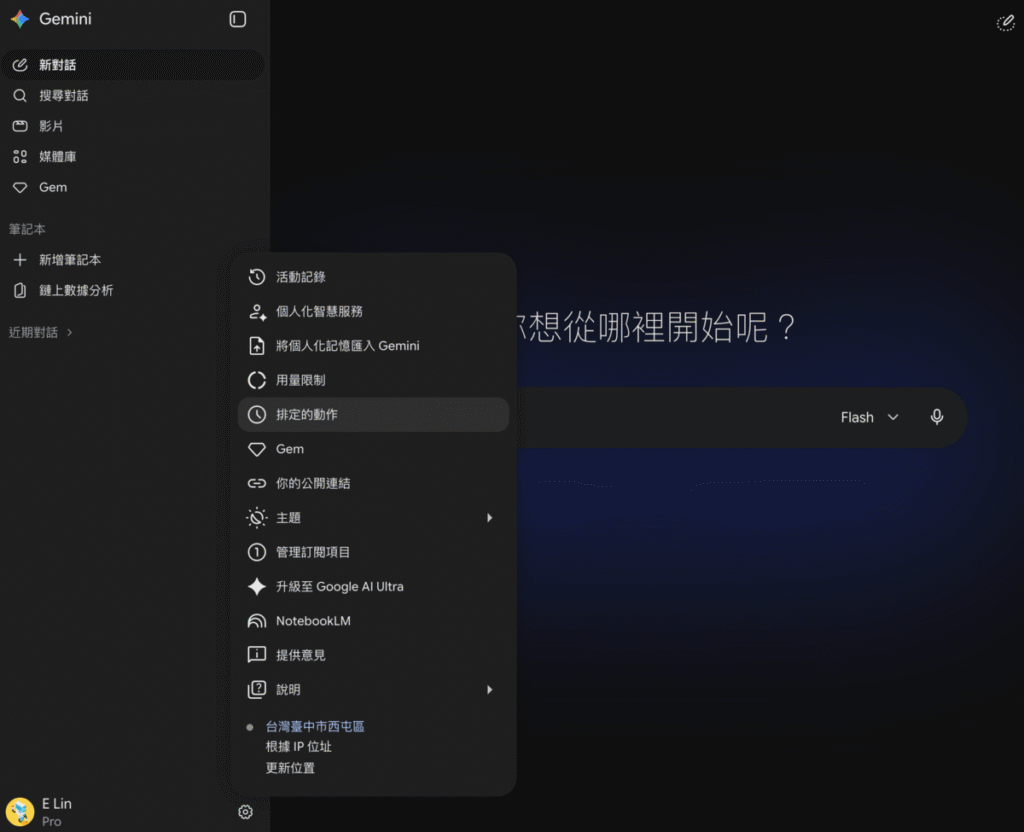This screenshot has height=832, width=1024.
Task: Click the clock icon for 排定的動作
Action: 257,415
